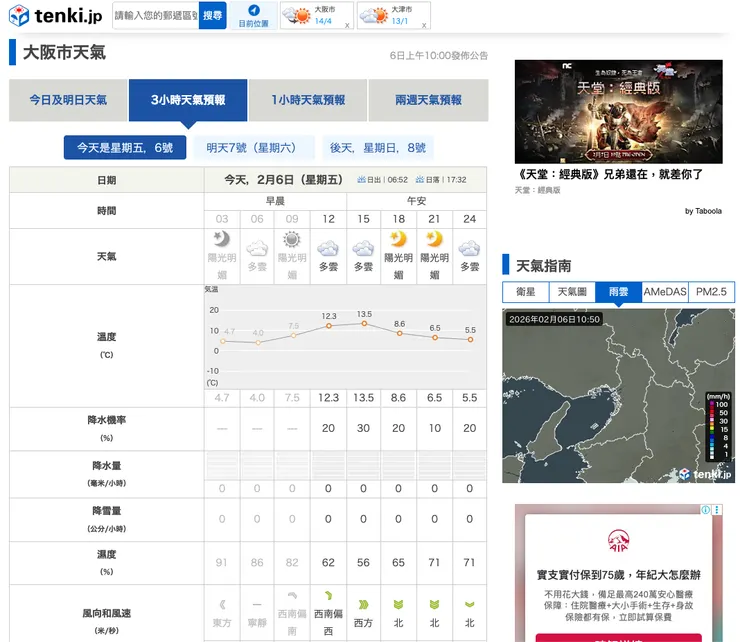Select 今天是星期五, 6號 day button
The image size is (740, 642).
click(125, 148)
